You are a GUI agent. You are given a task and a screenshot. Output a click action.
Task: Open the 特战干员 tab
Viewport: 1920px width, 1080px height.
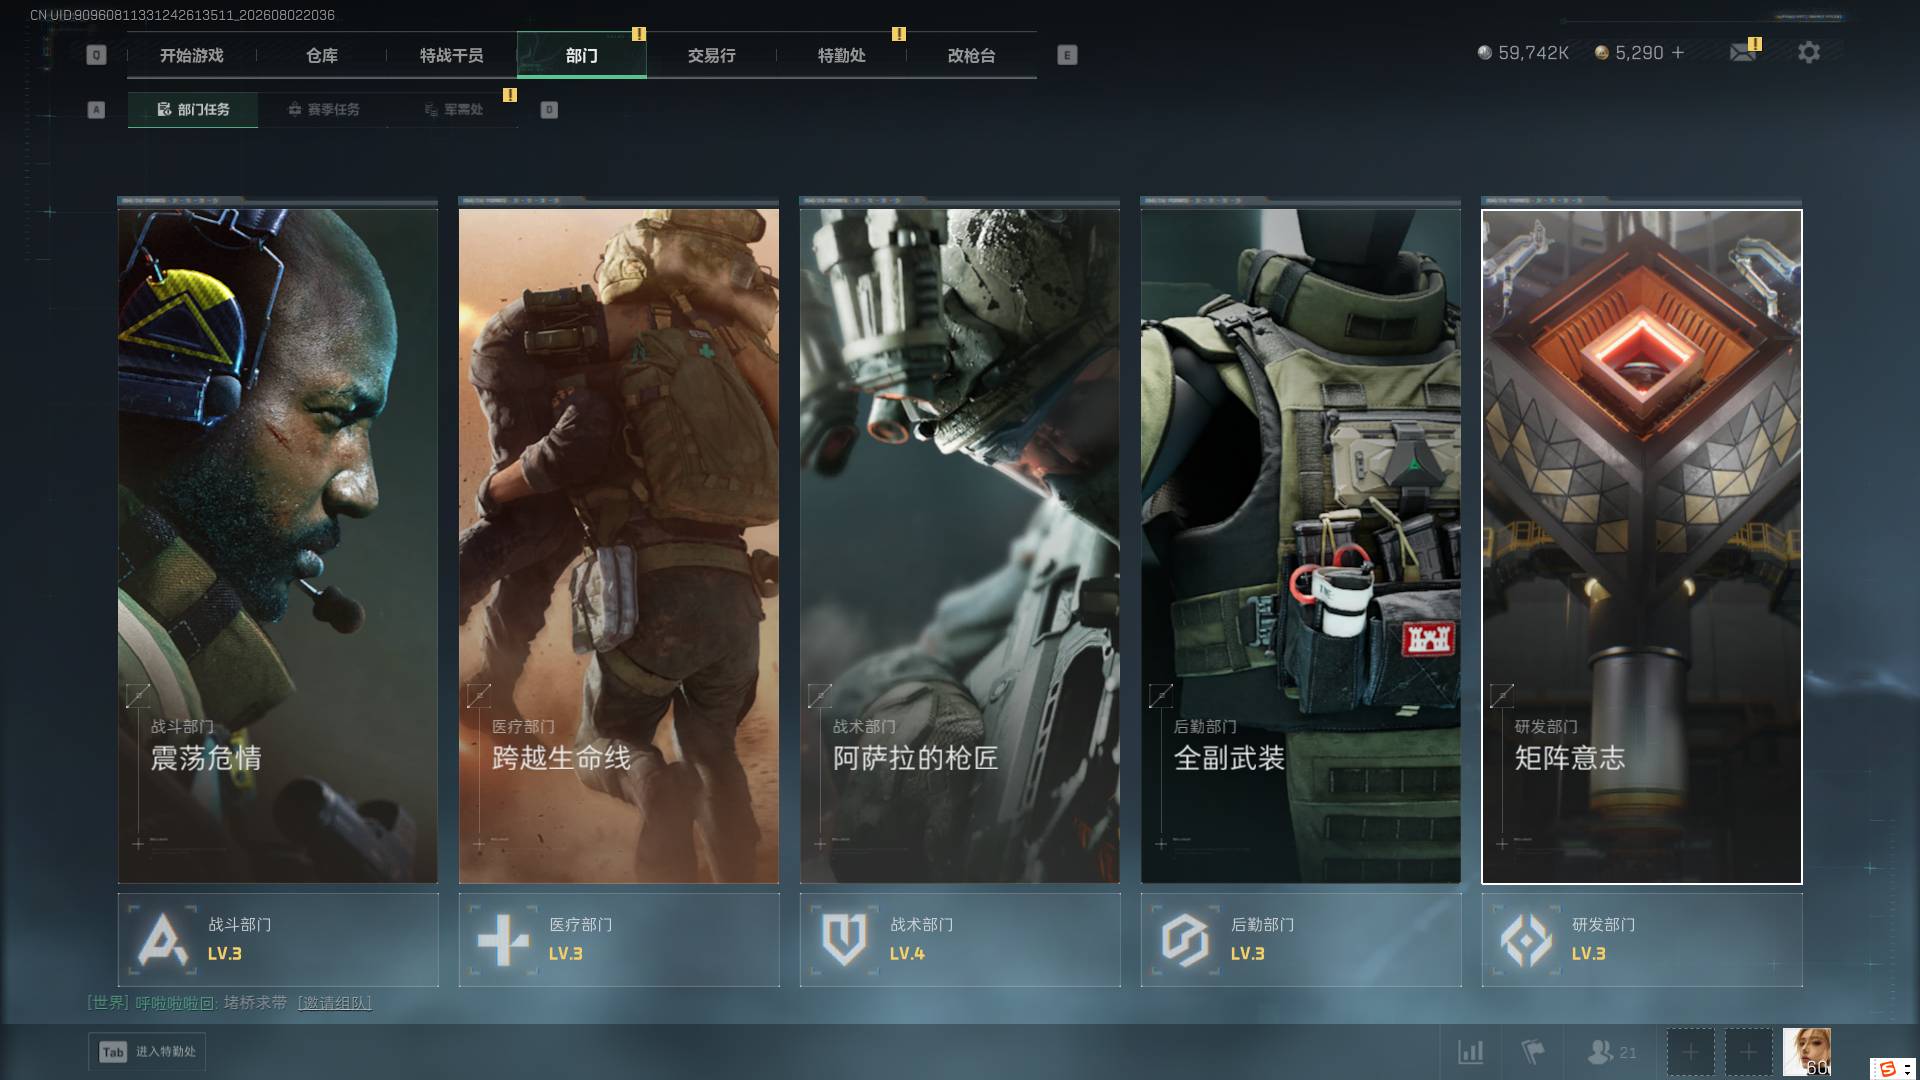[452, 56]
